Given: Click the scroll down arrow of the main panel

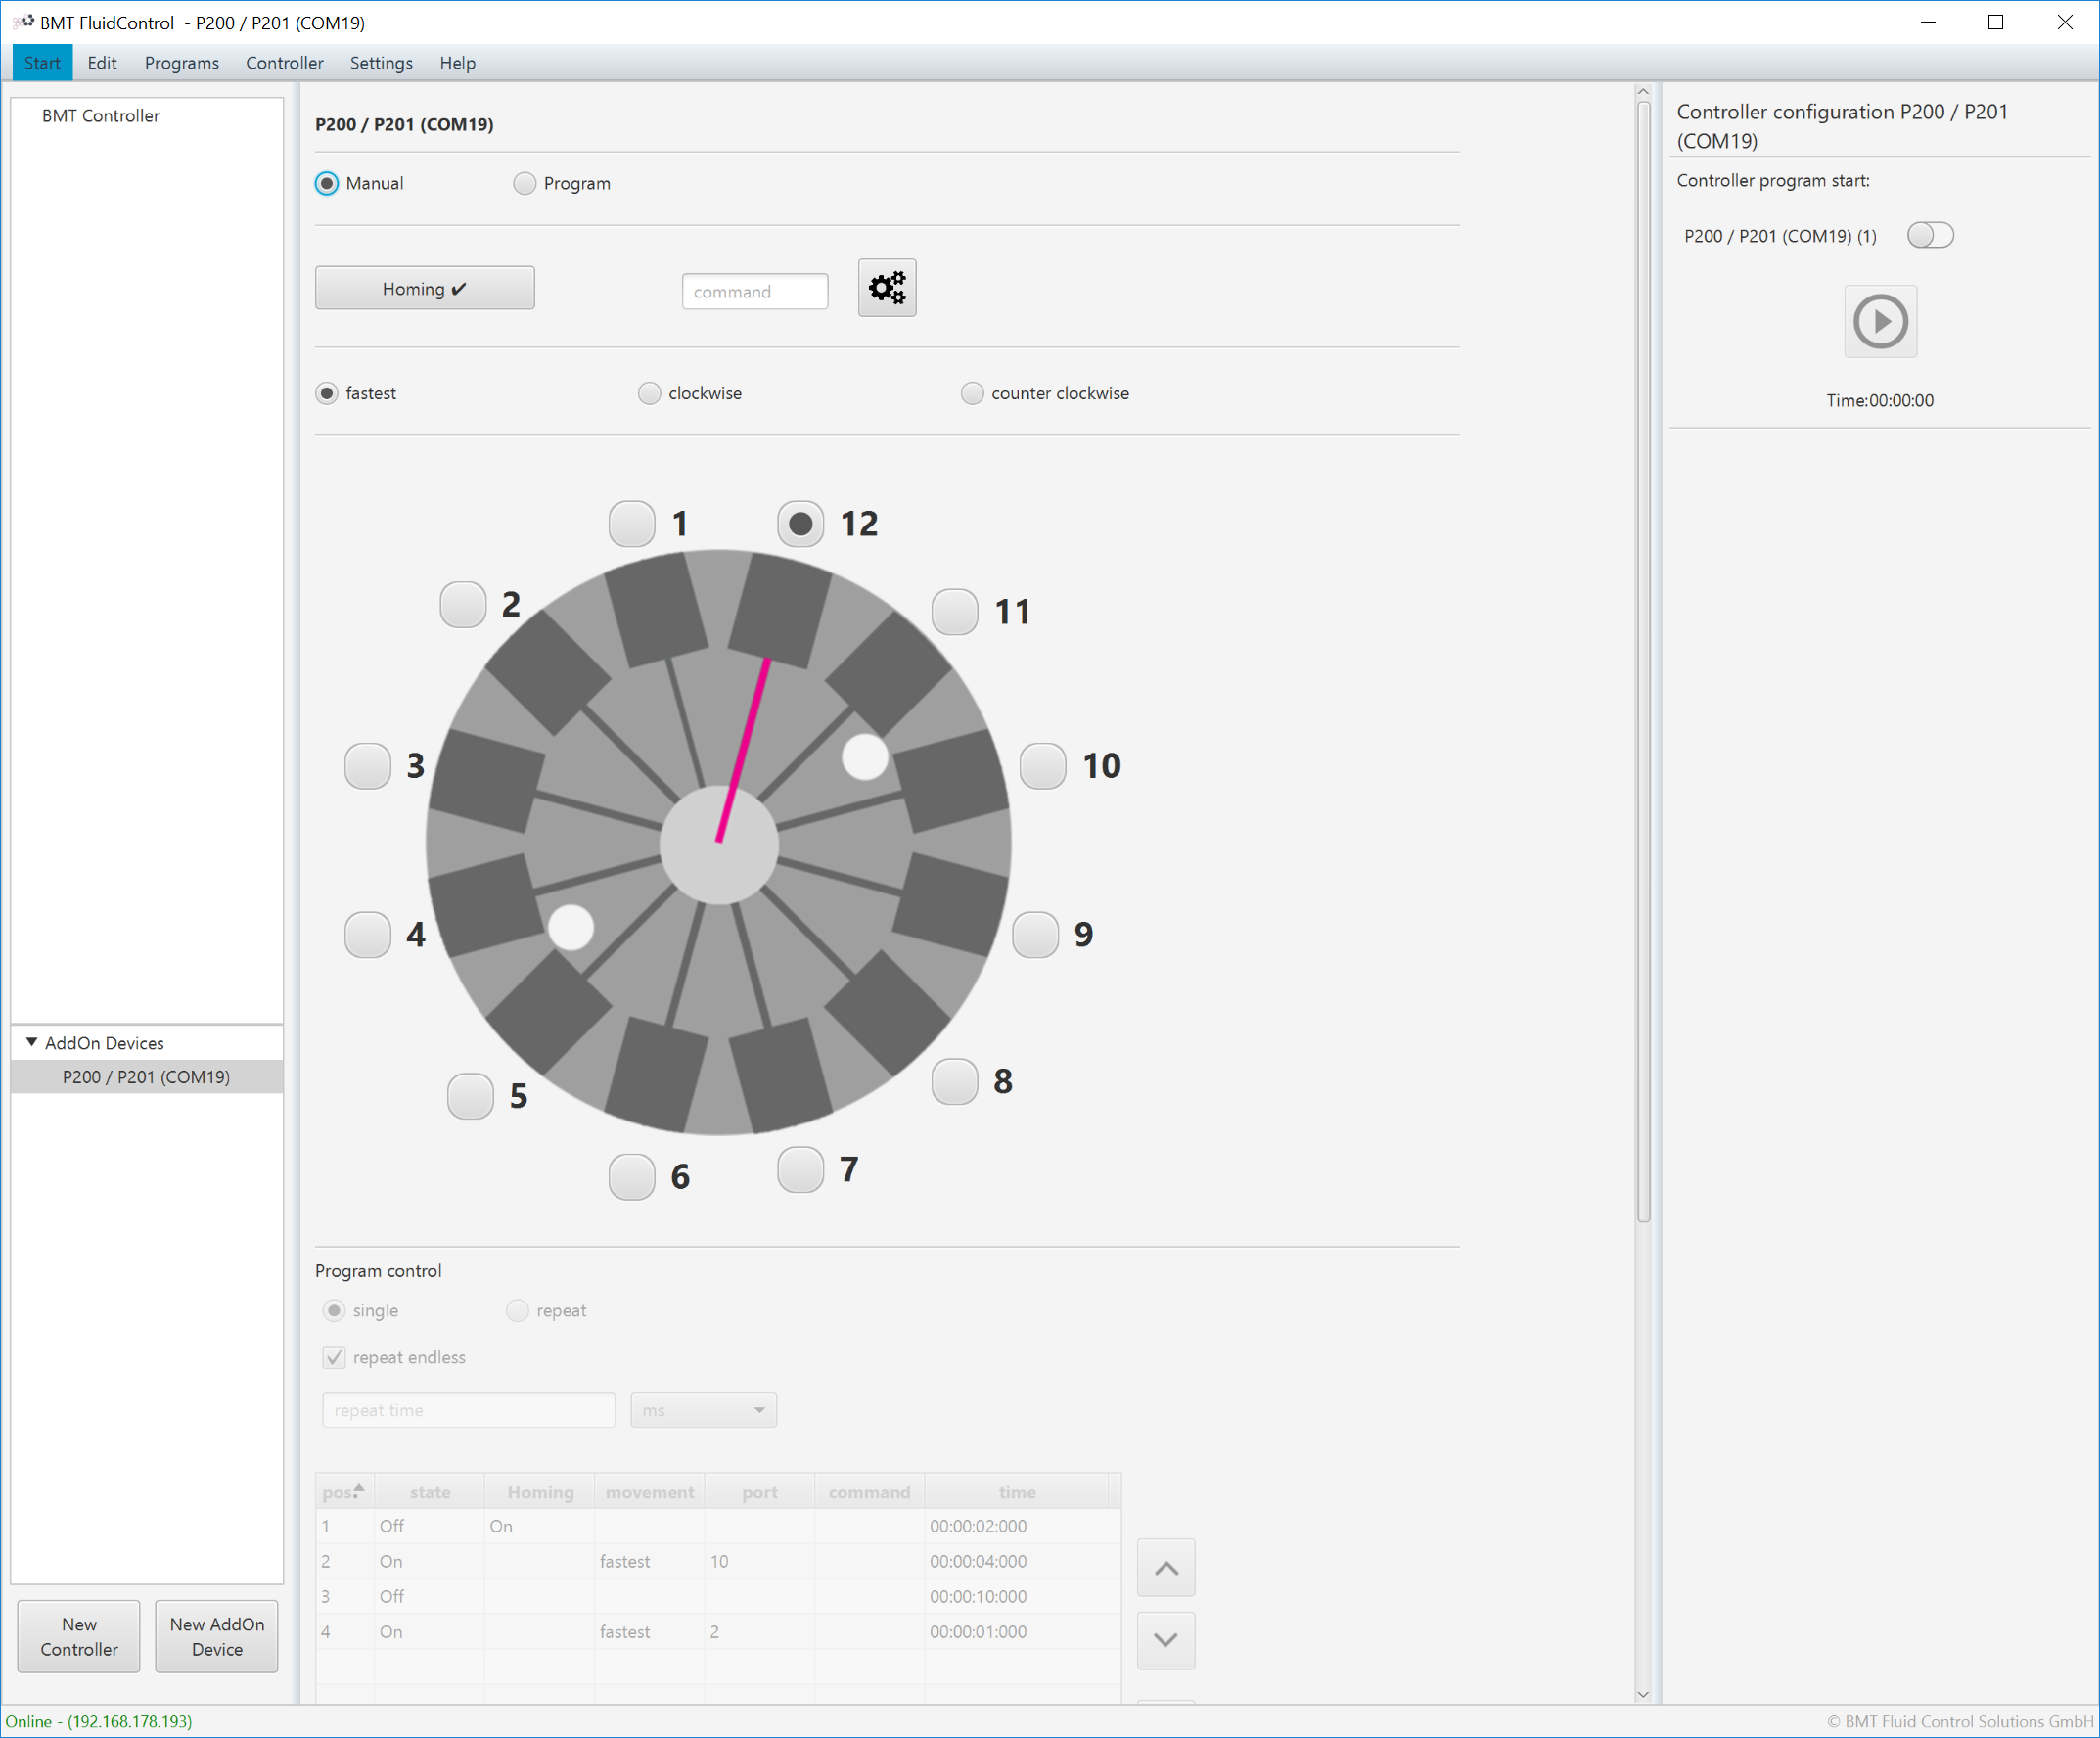Looking at the screenshot, I should point(1643,1694).
